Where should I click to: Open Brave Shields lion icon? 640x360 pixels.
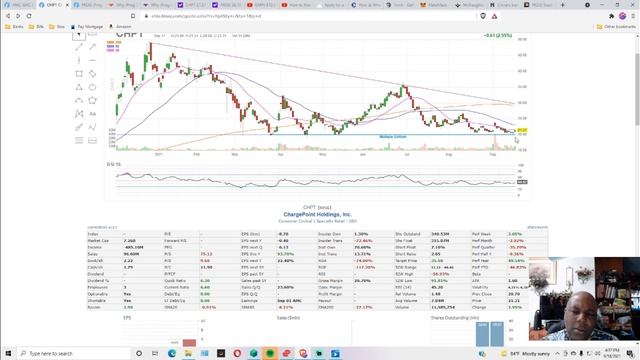pyautogui.click(x=483, y=16)
